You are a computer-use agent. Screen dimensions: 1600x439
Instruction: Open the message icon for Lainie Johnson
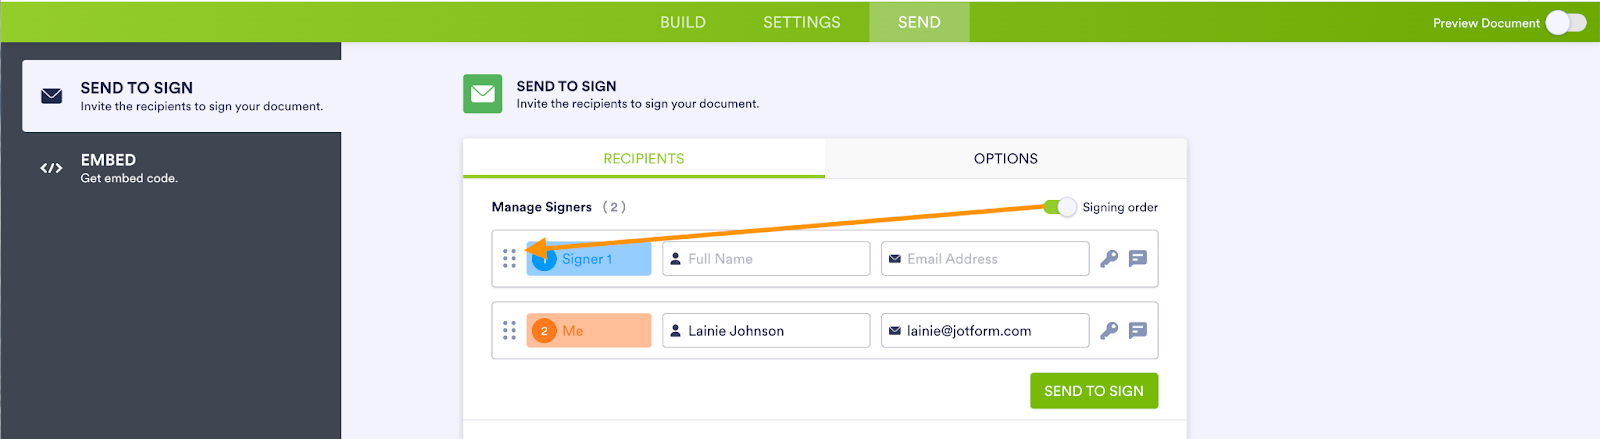1137,331
